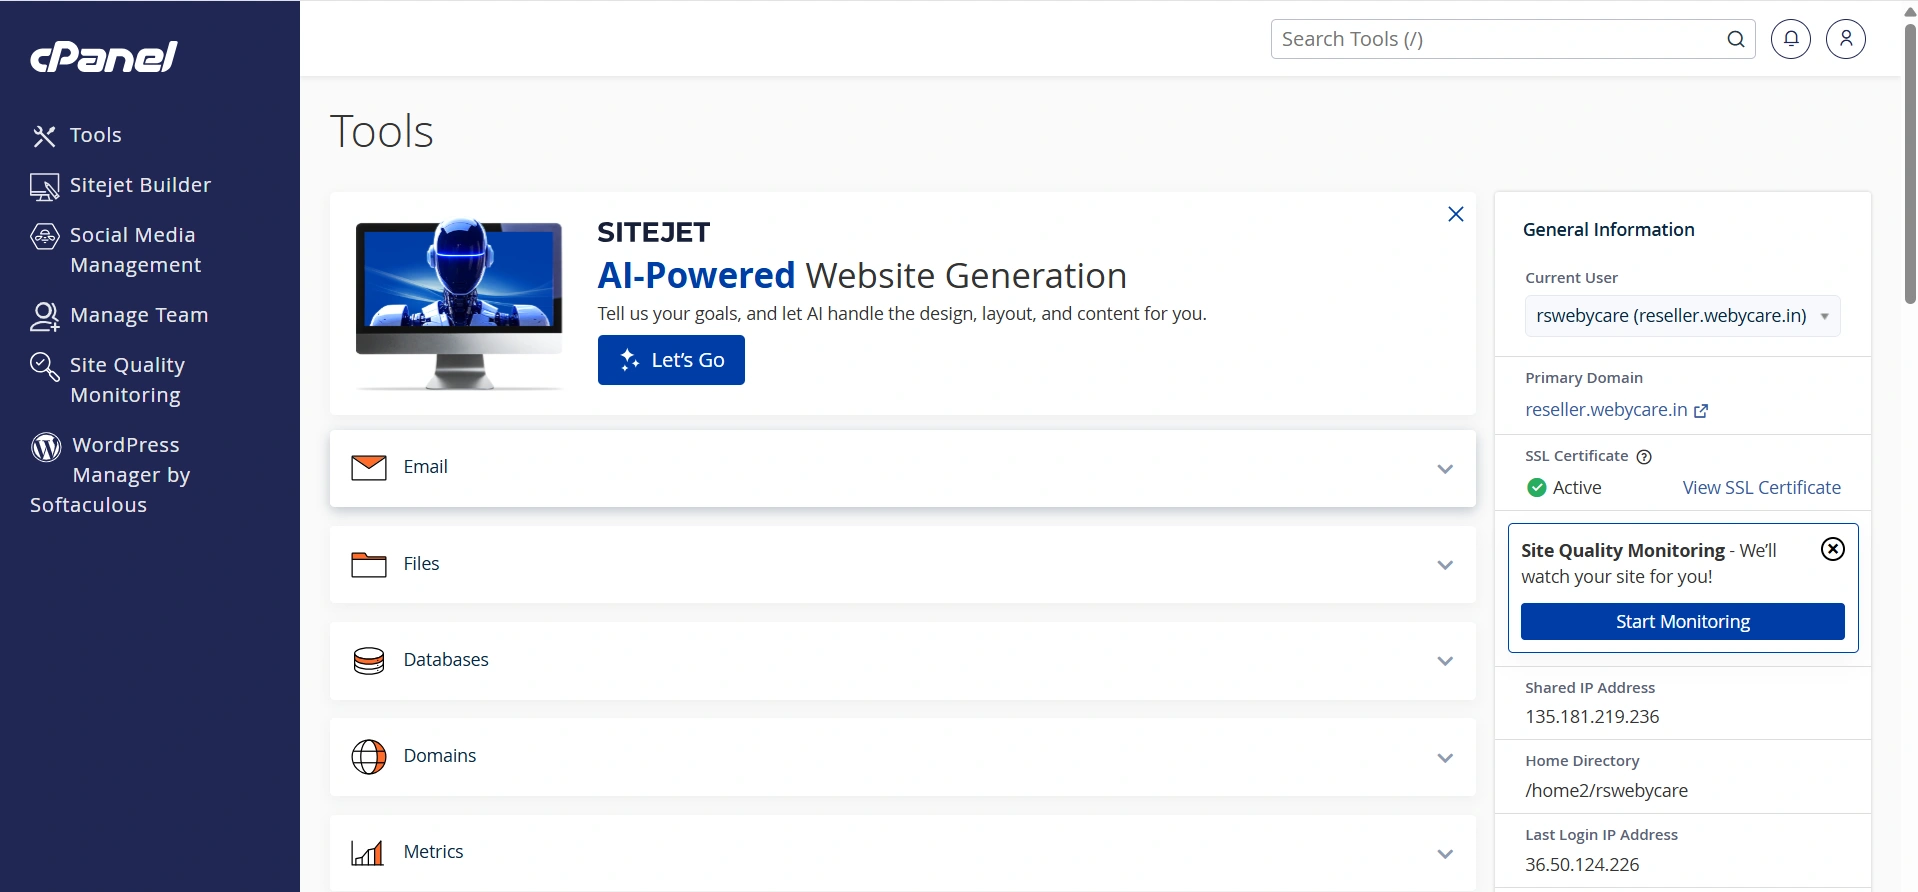Screen dimensions: 1918x892
Task: Click the page vertical scrollbar
Action: [x=1910, y=165]
